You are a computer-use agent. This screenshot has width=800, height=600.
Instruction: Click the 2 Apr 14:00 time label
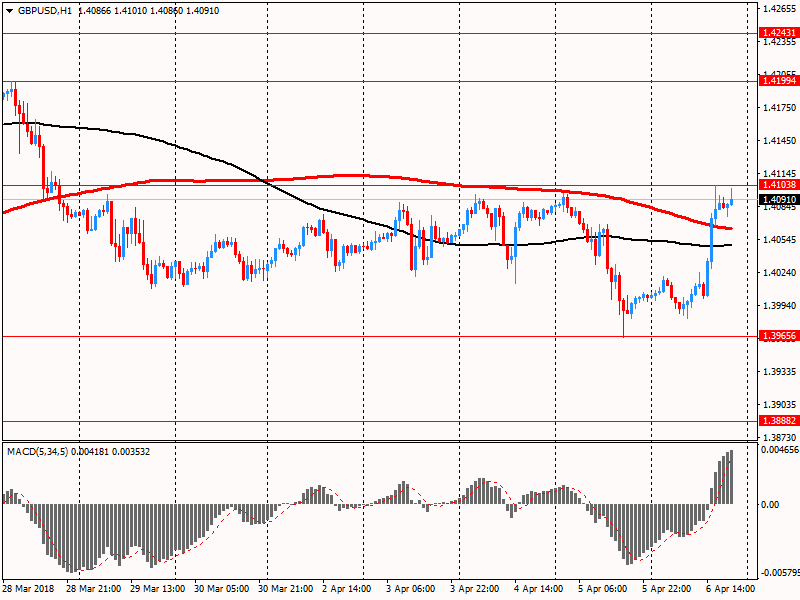coord(347,588)
